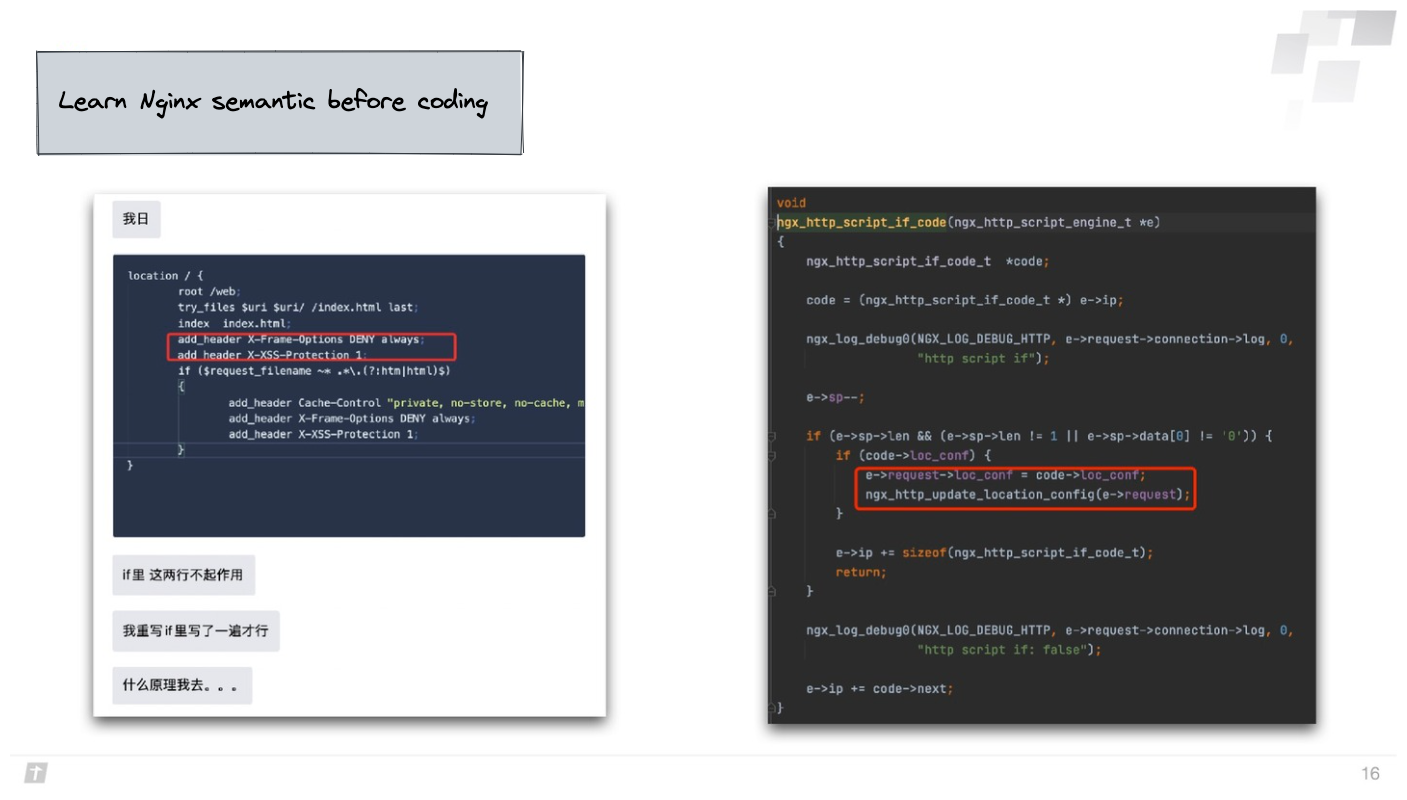Click the "index index.html;" line

[x=235, y=323]
